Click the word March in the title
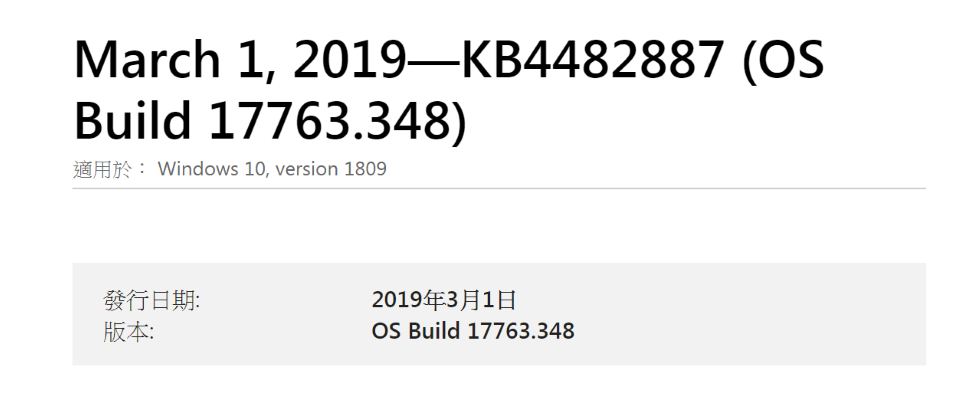 pyautogui.click(x=147, y=60)
